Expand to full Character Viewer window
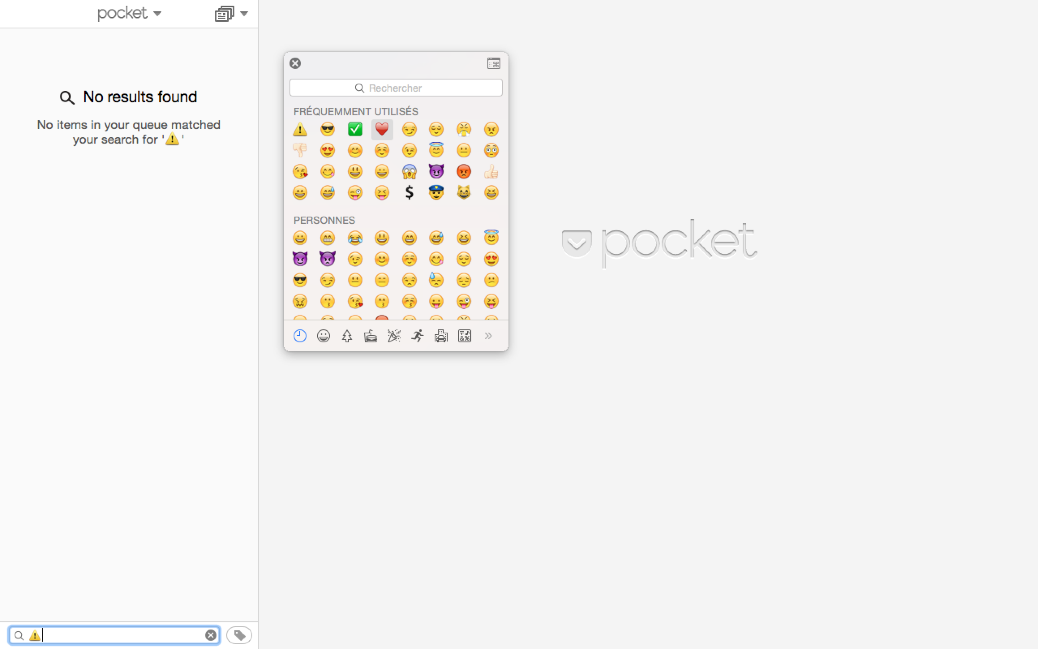Image resolution: width=1038 pixels, height=649 pixels. pyautogui.click(x=494, y=64)
